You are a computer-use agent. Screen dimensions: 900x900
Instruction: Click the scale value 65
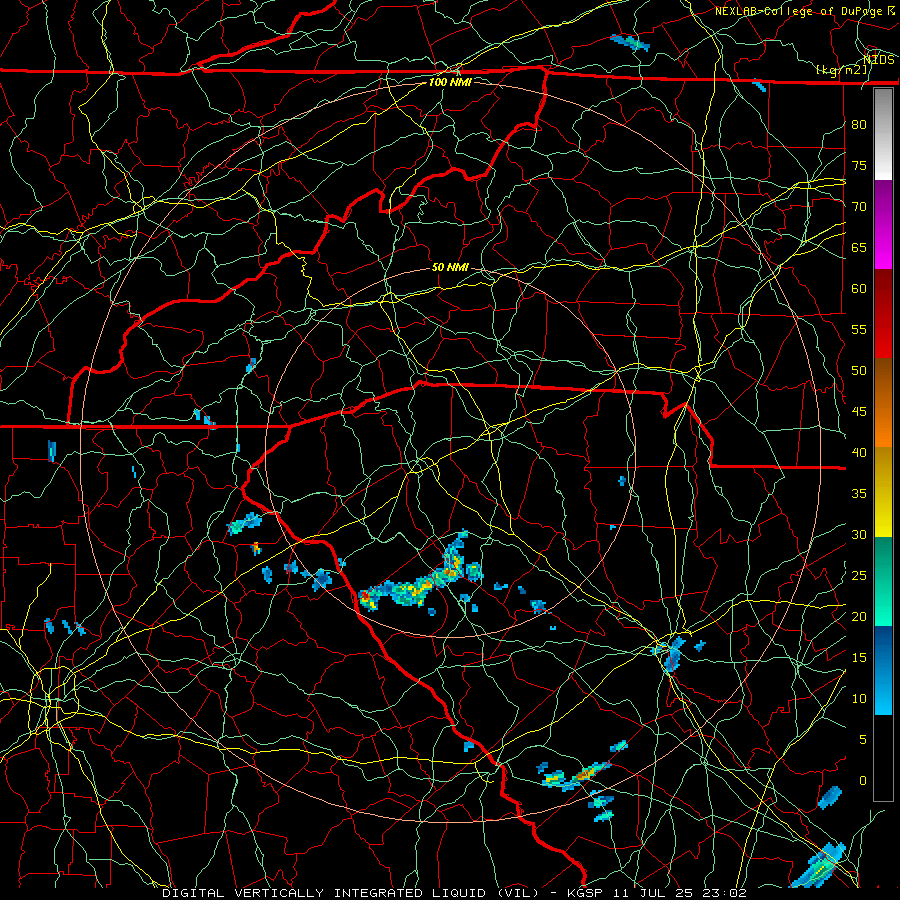859,247
